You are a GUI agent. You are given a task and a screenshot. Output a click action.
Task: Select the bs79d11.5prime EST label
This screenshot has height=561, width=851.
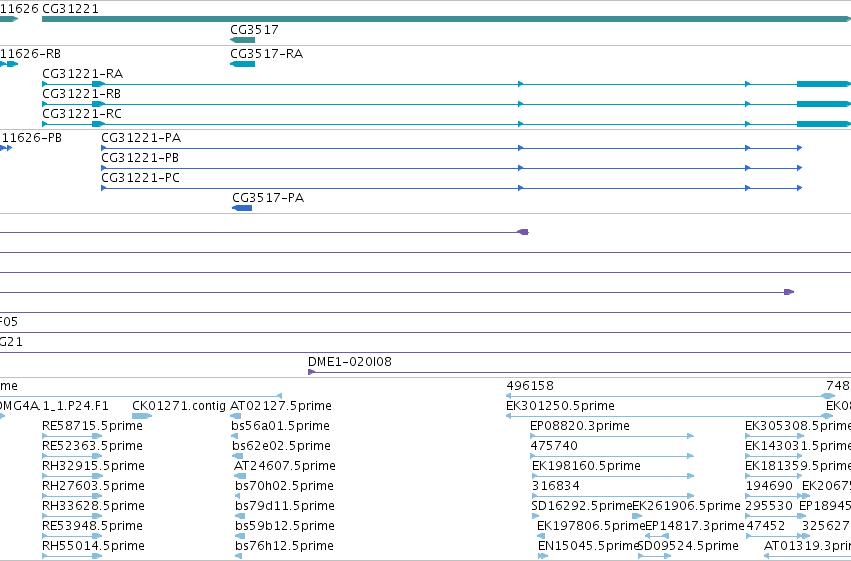(x=284, y=506)
